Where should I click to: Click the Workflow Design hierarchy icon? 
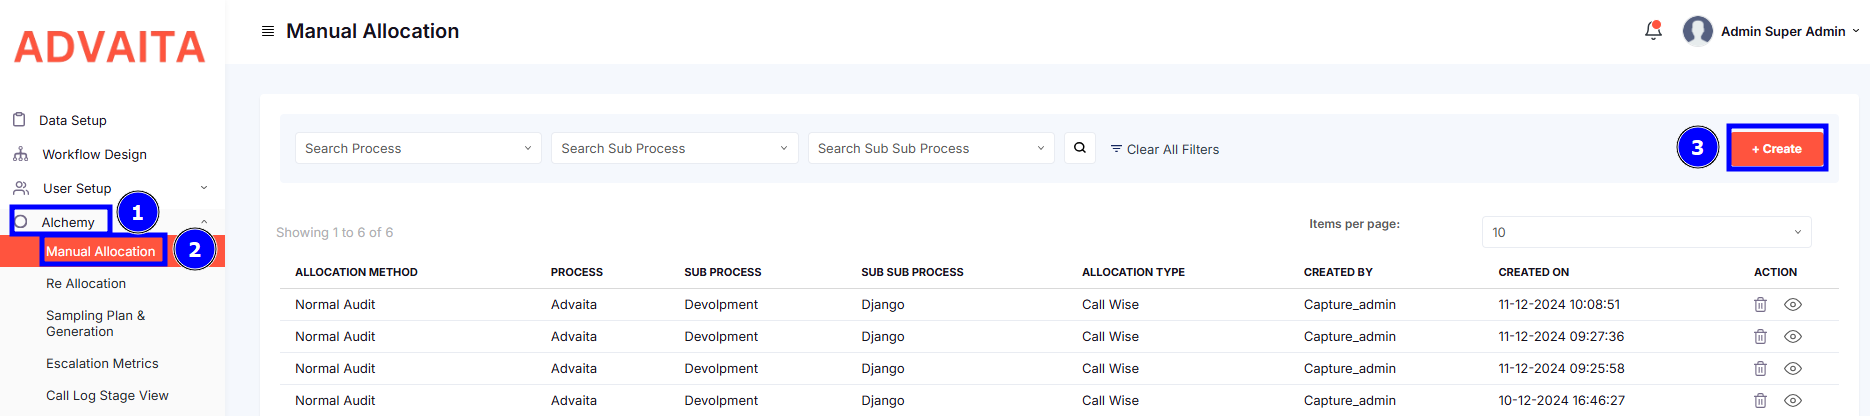(20, 154)
